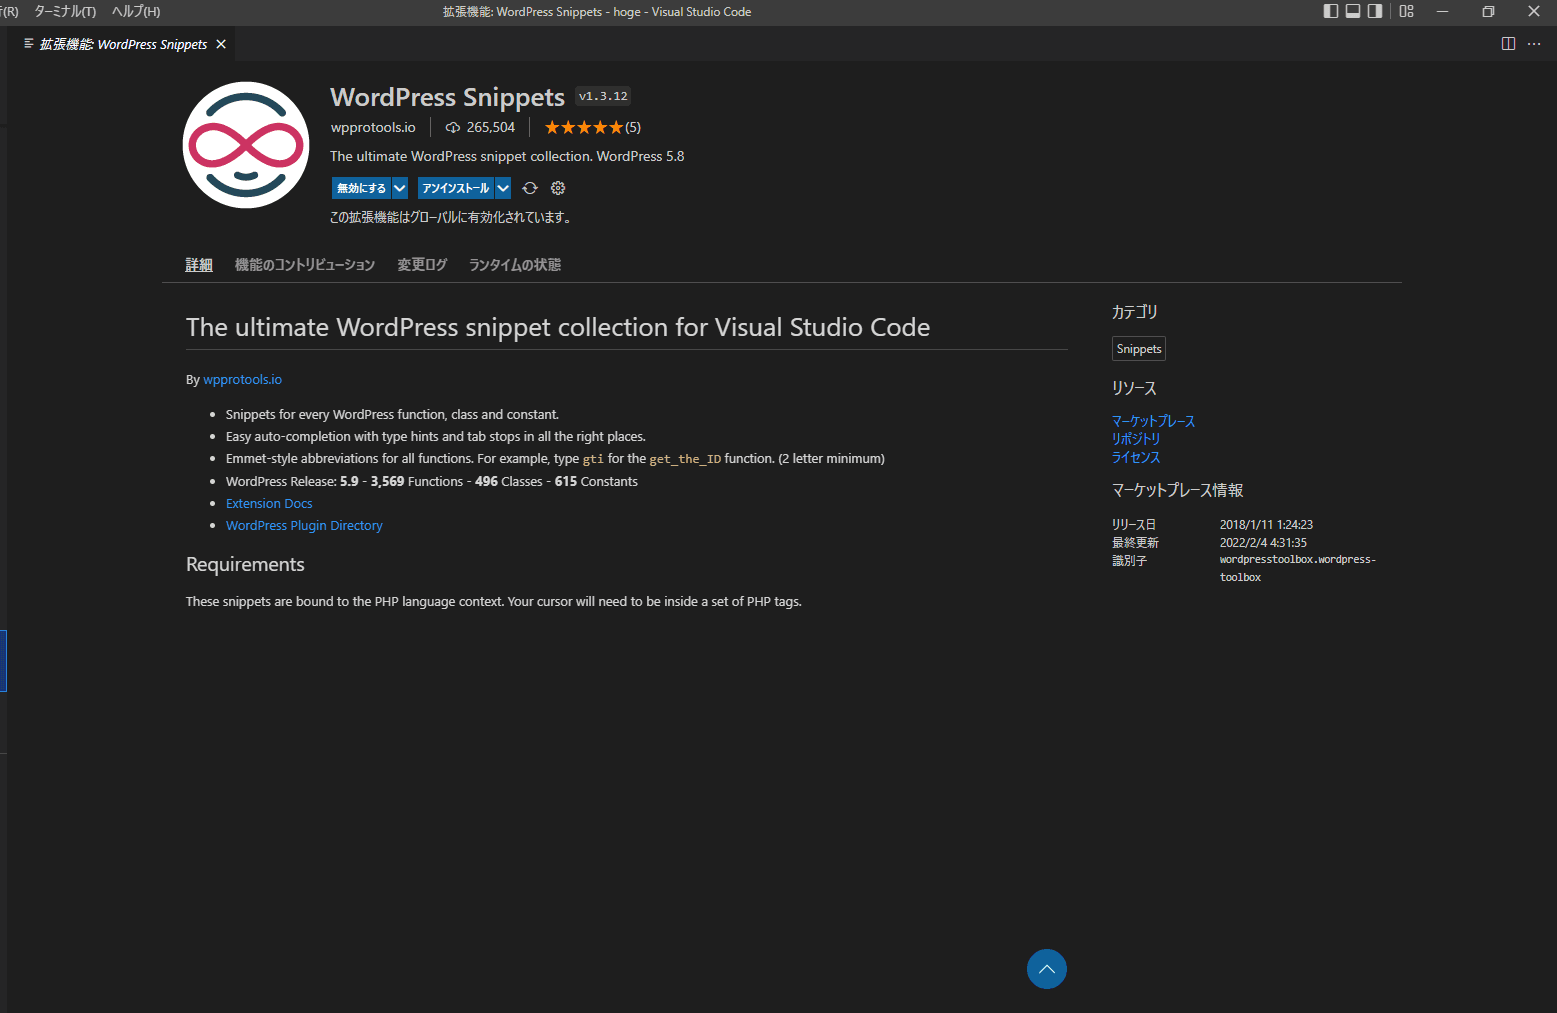
Task: Open the extension manage gear icon
Action: pyautogui.click(x=558, y=188)
